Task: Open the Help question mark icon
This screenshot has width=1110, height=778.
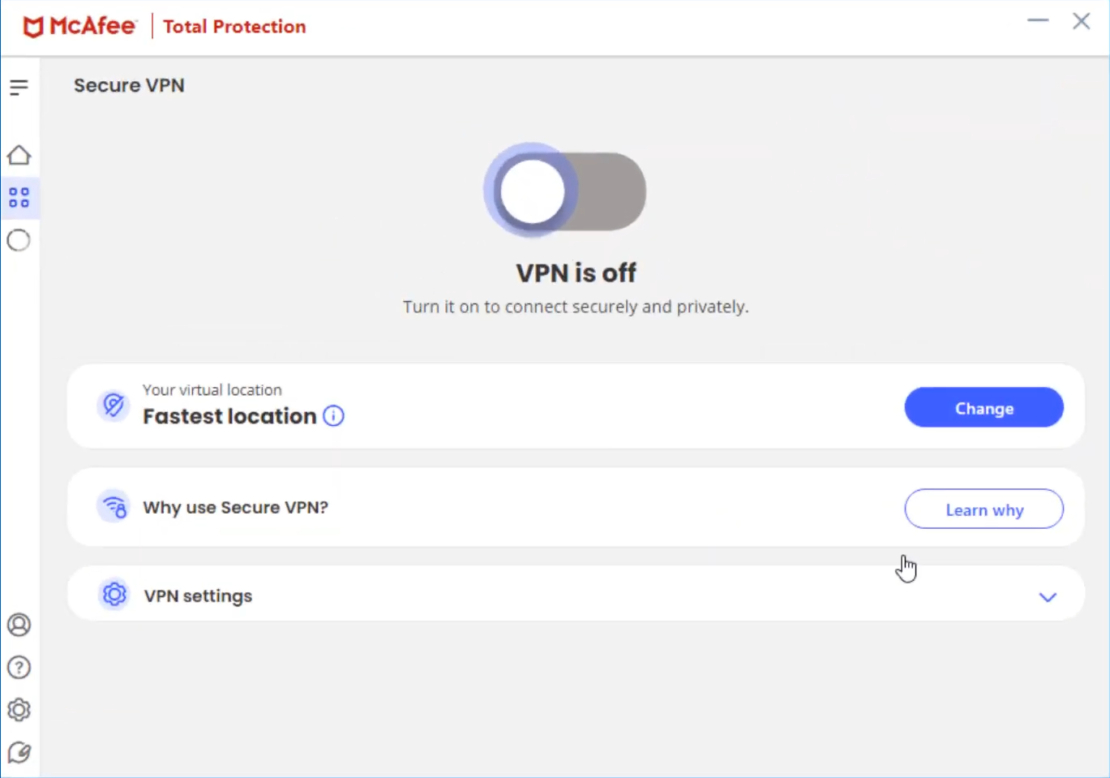Action: click(x=19, y=667)
